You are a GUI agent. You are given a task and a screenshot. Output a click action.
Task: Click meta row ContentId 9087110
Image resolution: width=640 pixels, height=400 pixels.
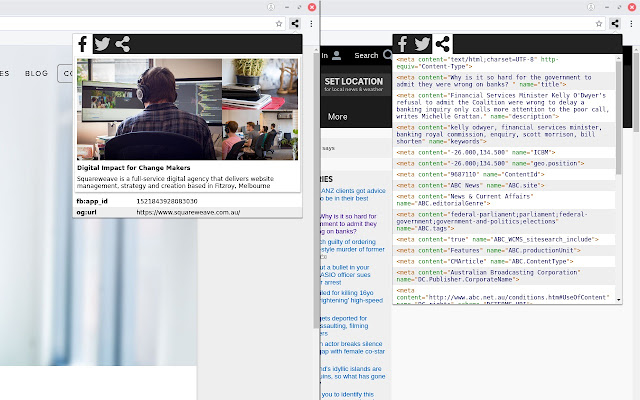504,174
